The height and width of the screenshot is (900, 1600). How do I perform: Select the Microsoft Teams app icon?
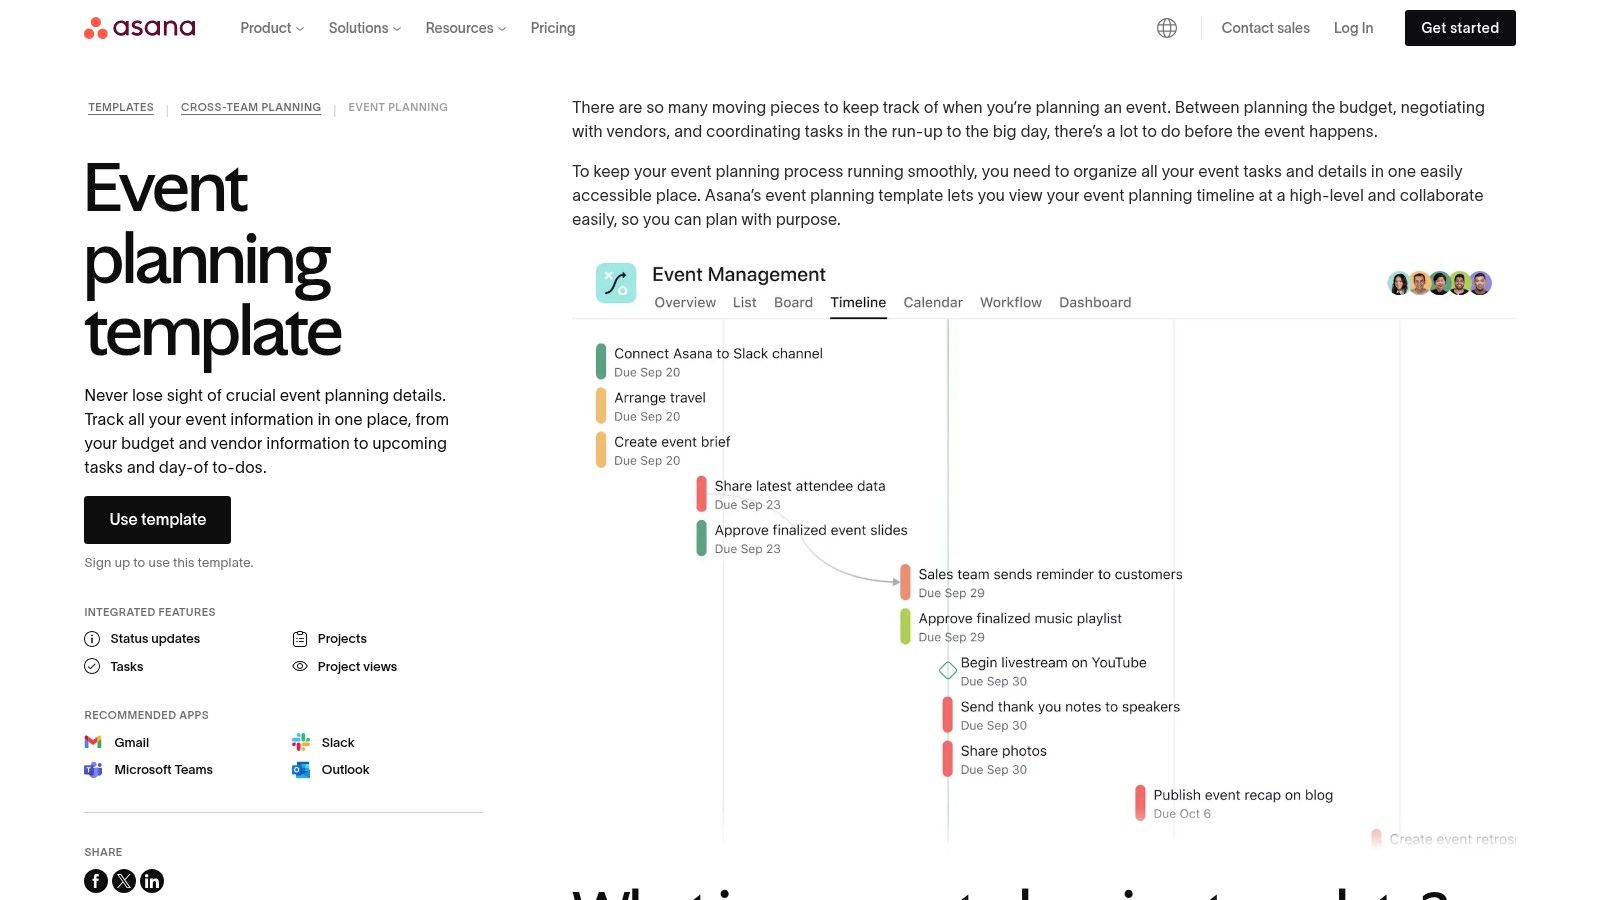point(93,769)
